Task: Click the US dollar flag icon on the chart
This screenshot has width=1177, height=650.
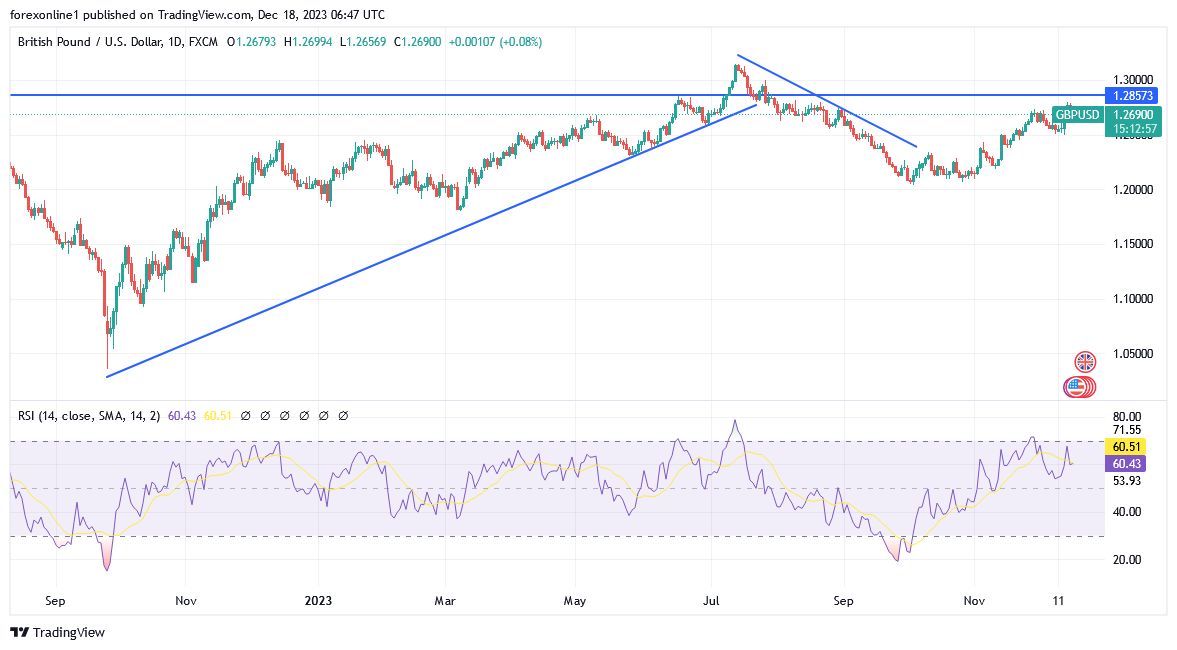Action: 1078,386
